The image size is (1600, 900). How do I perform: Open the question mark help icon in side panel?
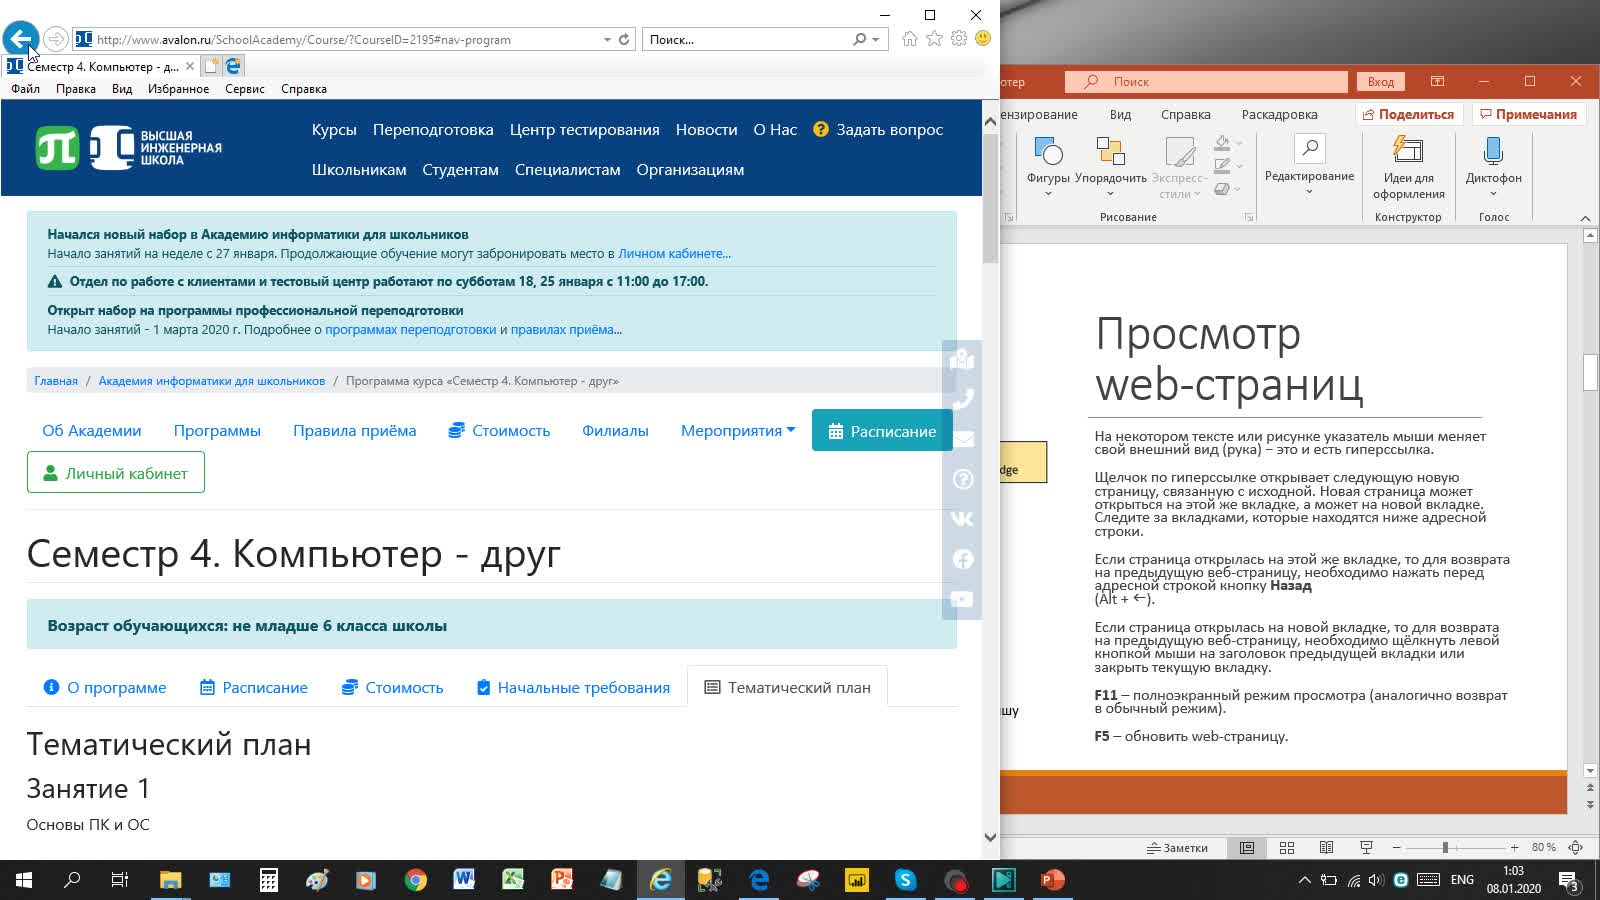(962, 479)
